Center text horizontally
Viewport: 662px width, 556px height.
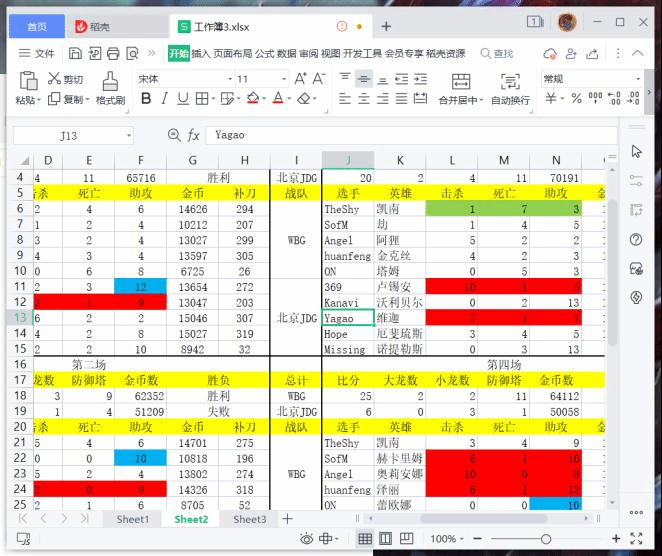[364, 99]
